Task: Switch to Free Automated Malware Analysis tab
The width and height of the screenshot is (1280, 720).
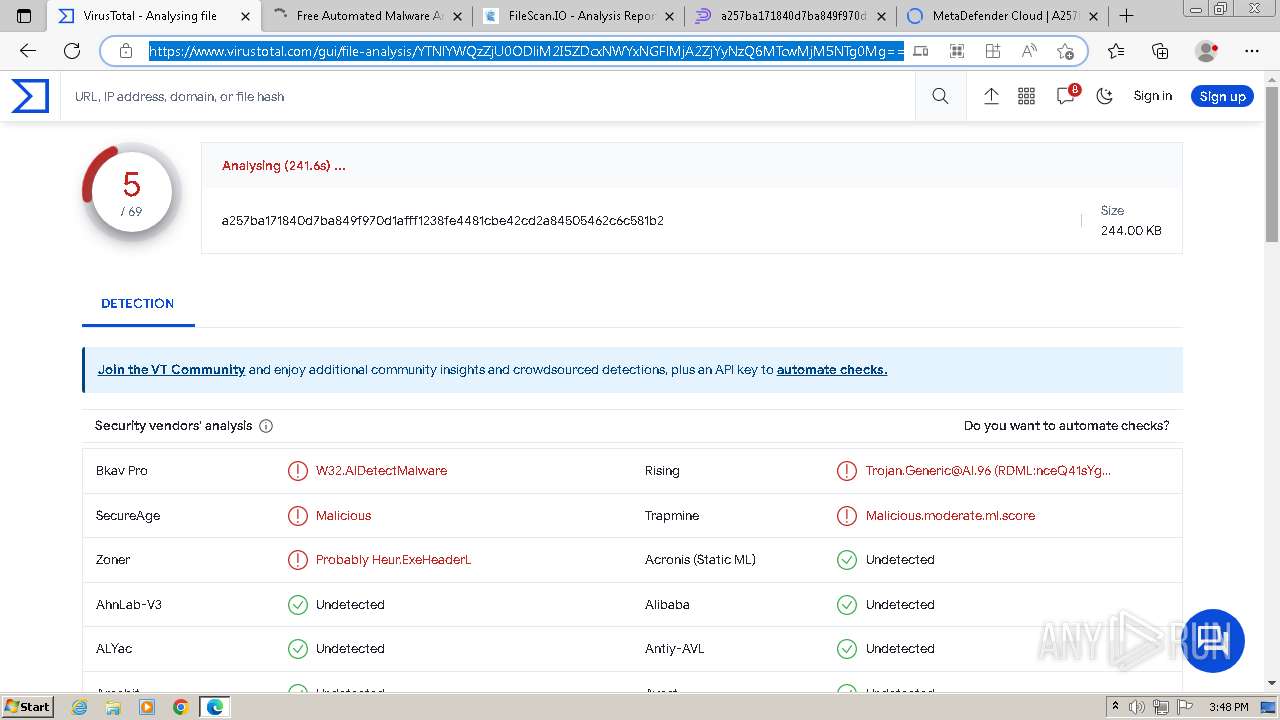Action: pos(369,16)
